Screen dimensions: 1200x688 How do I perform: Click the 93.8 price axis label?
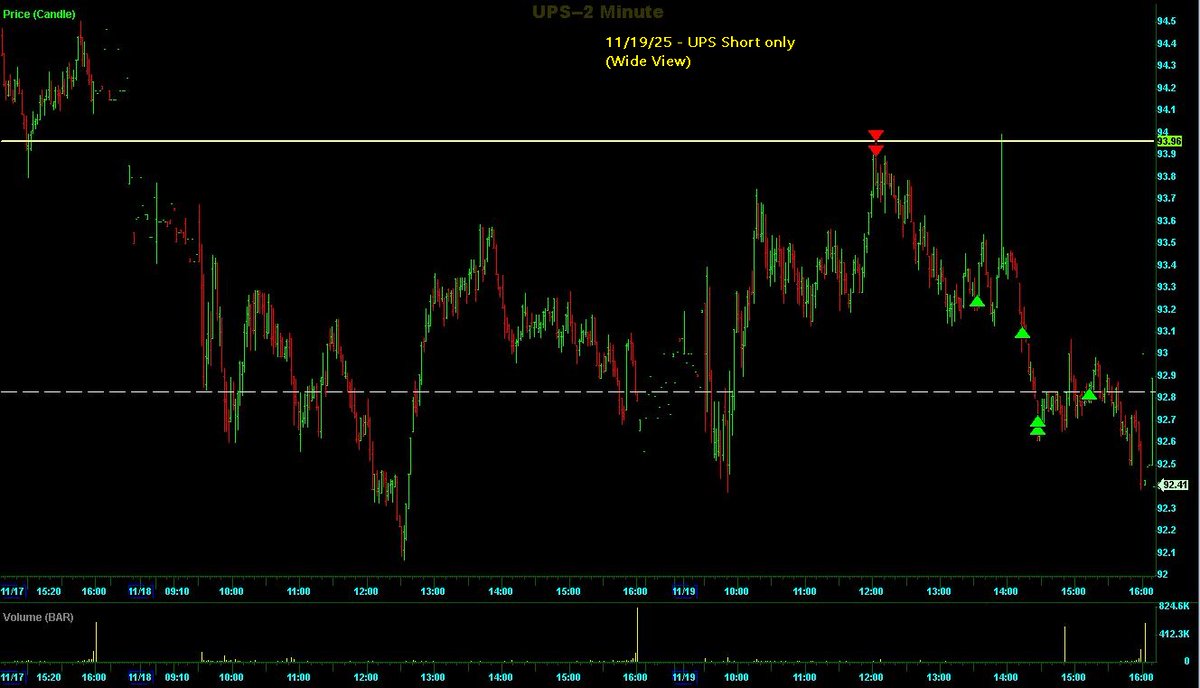point(1167,176)
